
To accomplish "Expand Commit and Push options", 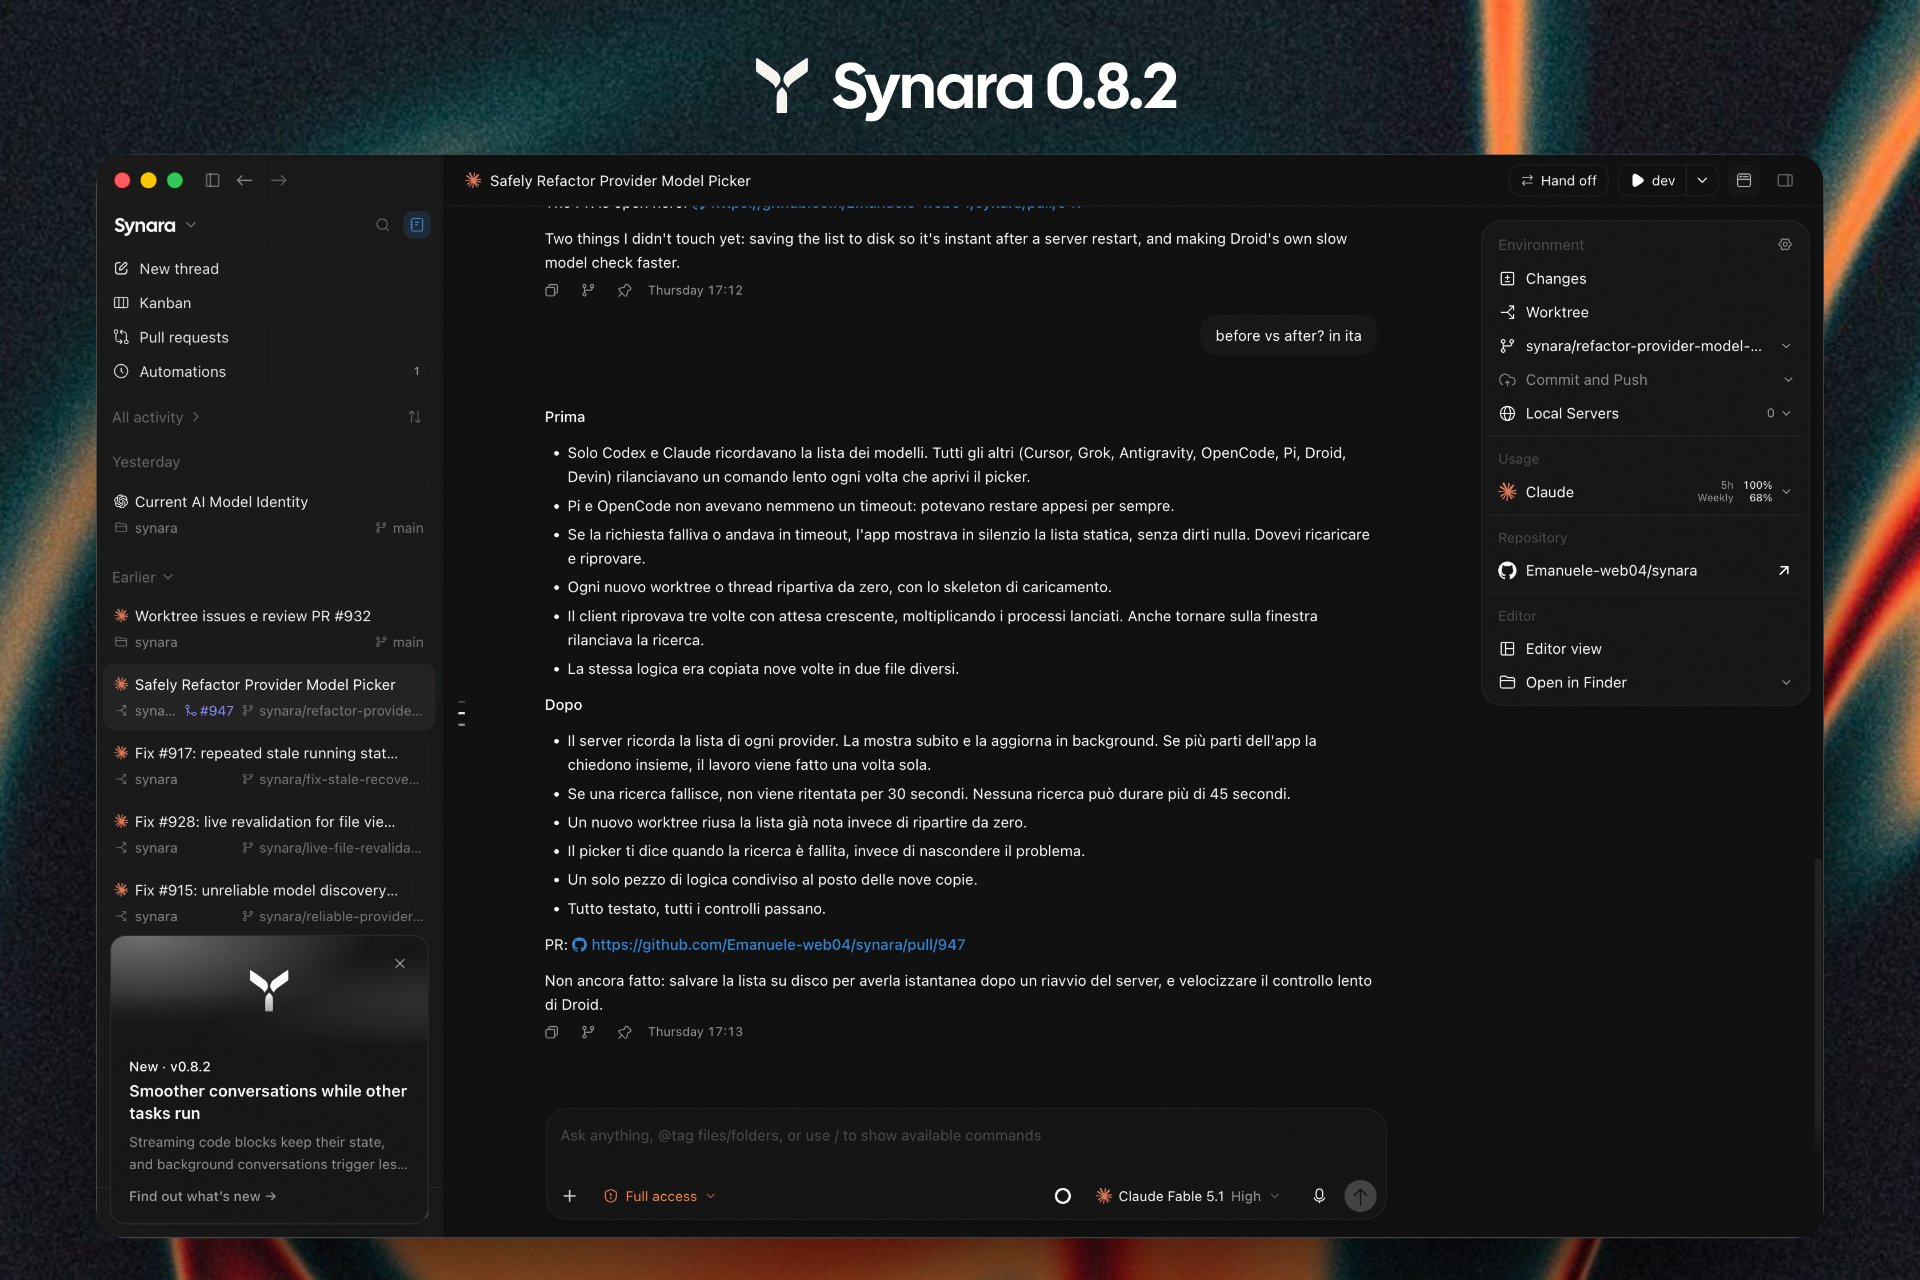I will pyautogui.click(x=1788, y=380).
